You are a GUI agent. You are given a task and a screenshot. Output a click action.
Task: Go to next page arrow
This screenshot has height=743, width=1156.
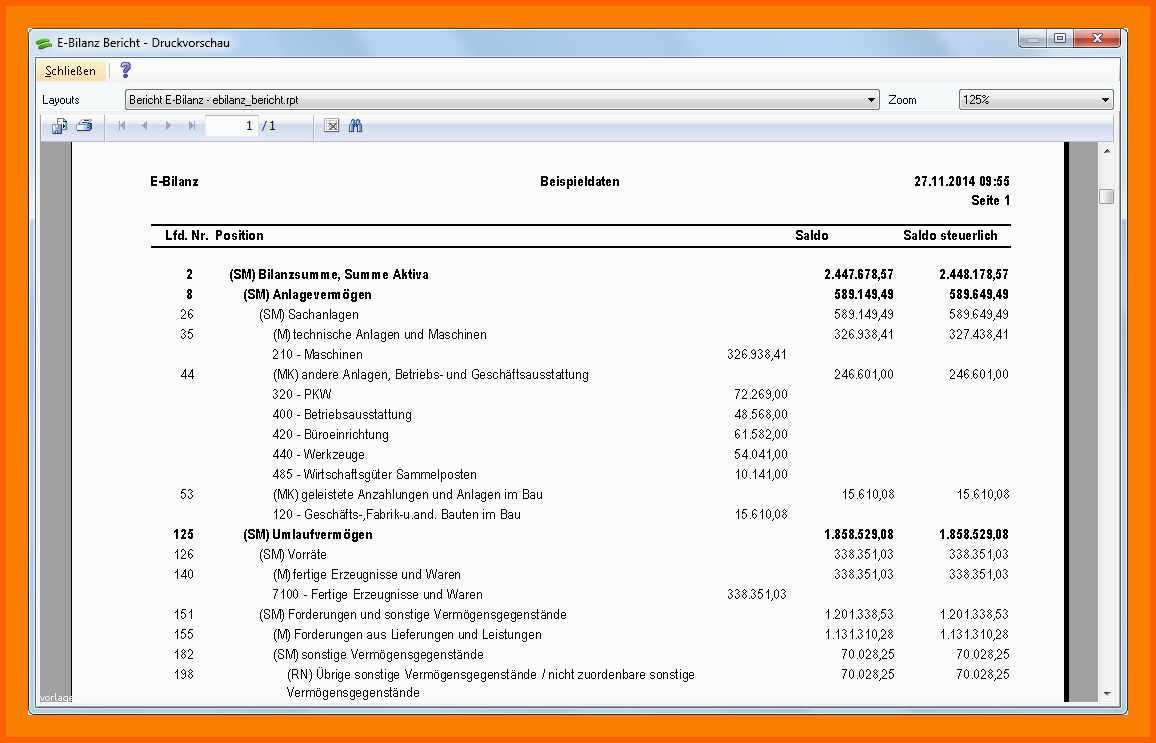pos(168,126)
